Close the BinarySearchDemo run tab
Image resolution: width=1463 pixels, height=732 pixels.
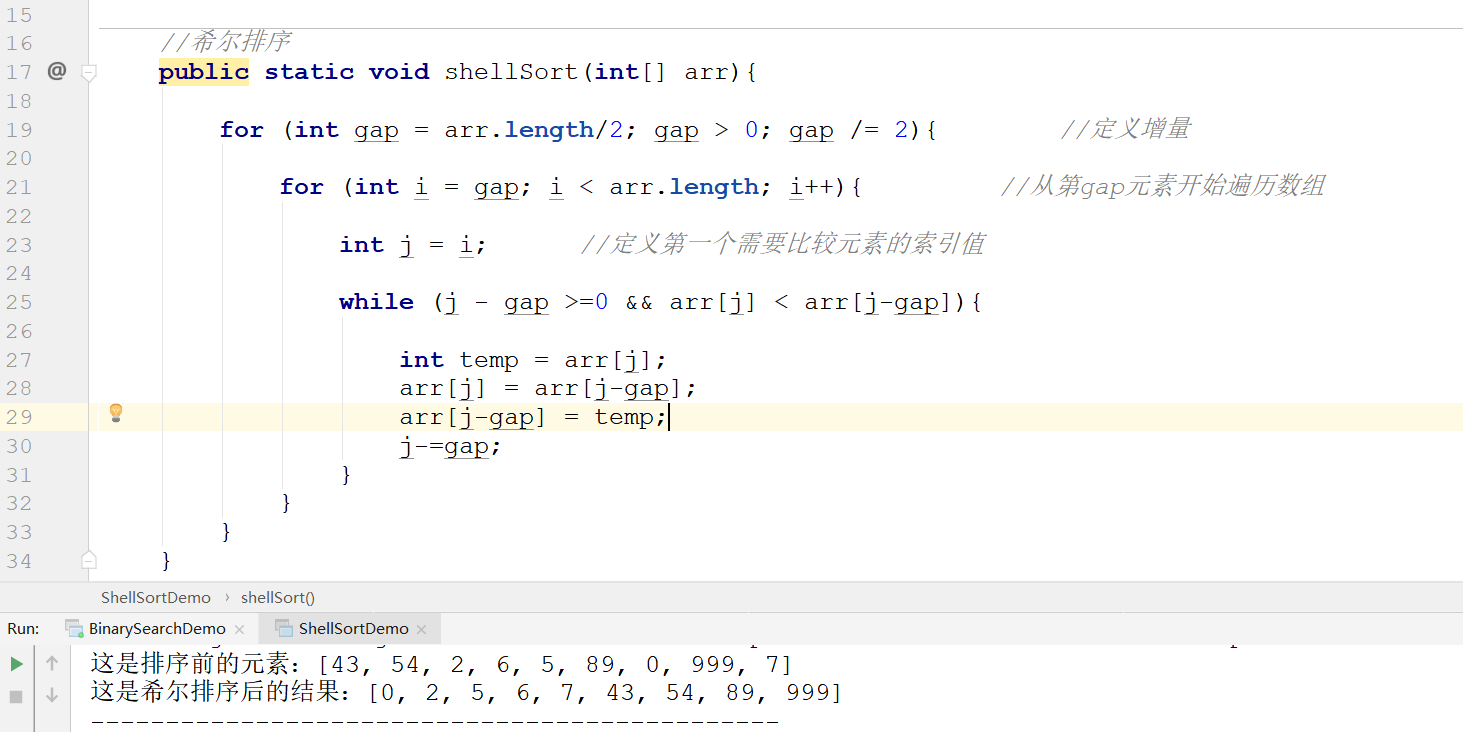point(239,629)
